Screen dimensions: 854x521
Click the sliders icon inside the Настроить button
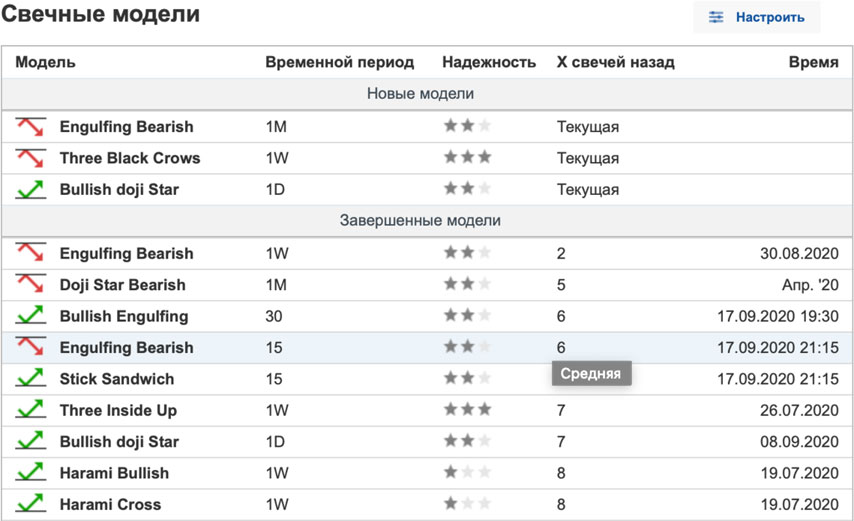pyautogui.click(x=716, y=18)
